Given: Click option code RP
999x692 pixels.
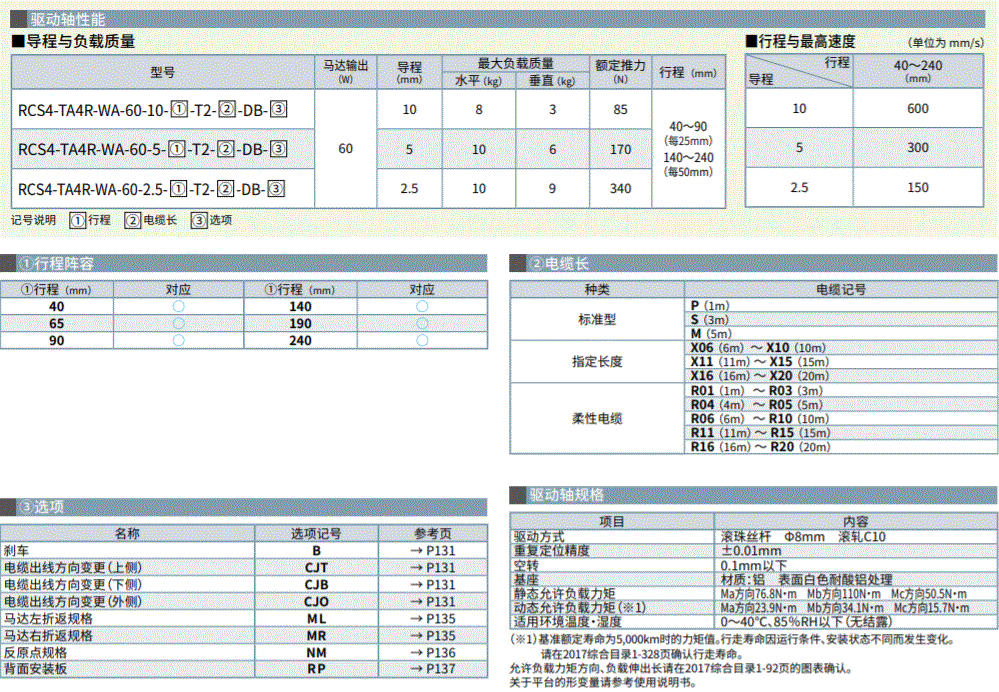Looking at the screenshot, I should [x=317, y=669].
